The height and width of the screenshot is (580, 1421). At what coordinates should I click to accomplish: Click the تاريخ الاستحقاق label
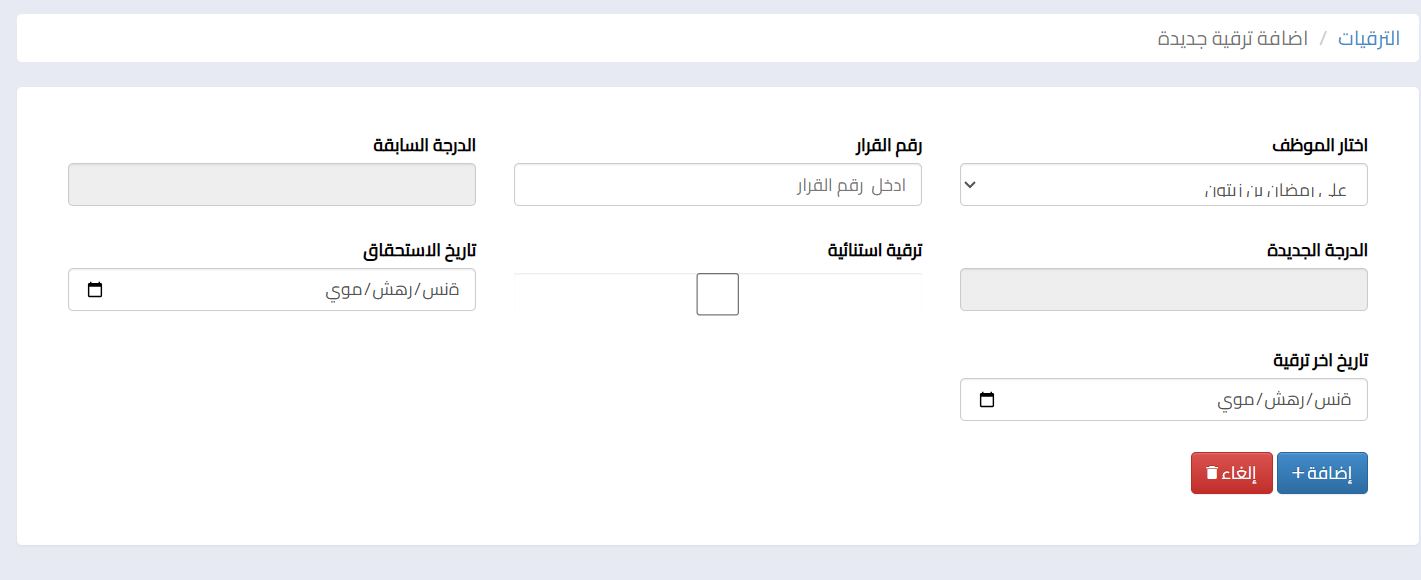click(419, 250)
